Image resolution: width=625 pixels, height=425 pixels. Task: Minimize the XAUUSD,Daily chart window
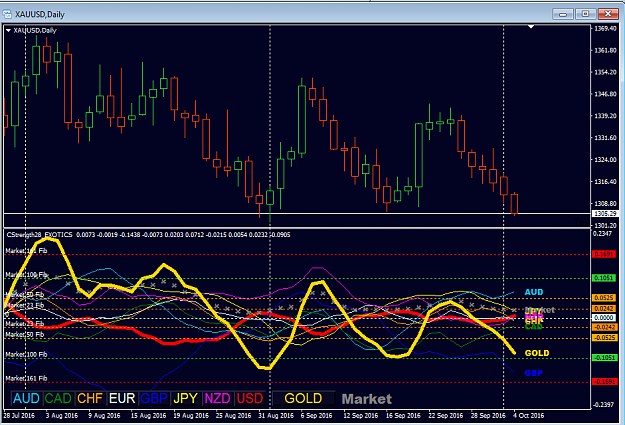pos(563,14)
